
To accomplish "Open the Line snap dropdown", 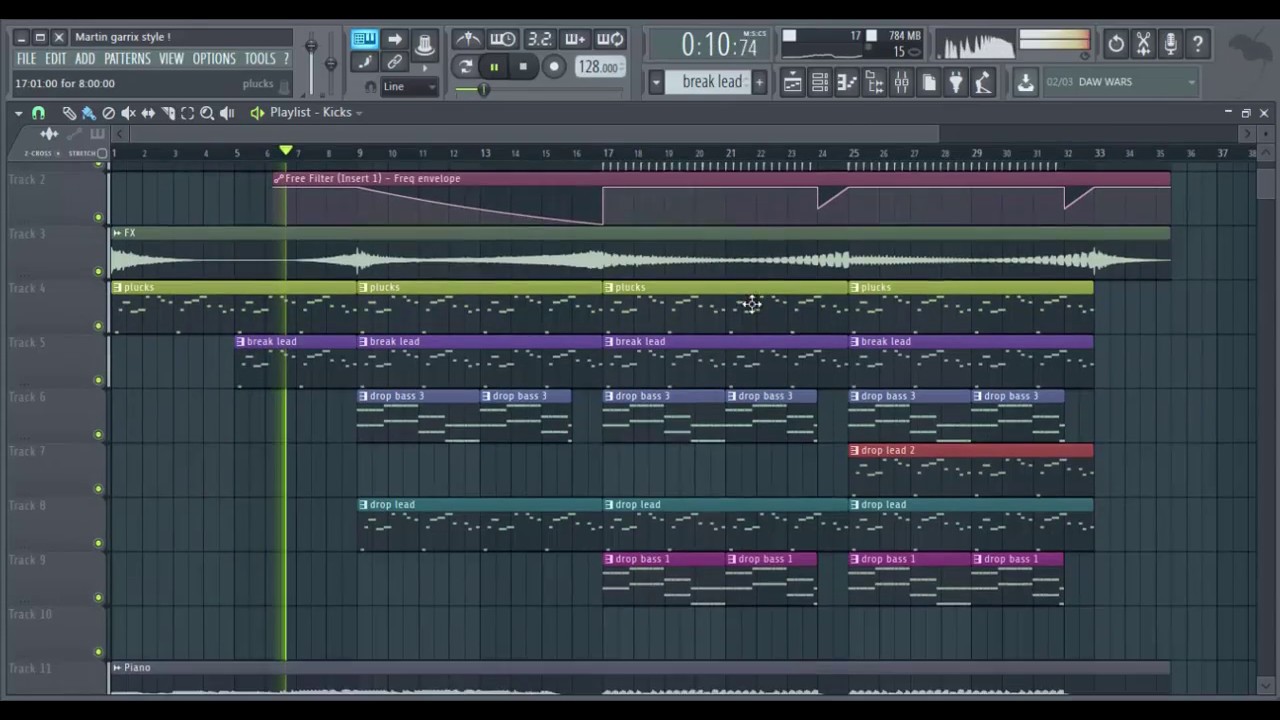I will pyautogui.click(x=410, y=87).
